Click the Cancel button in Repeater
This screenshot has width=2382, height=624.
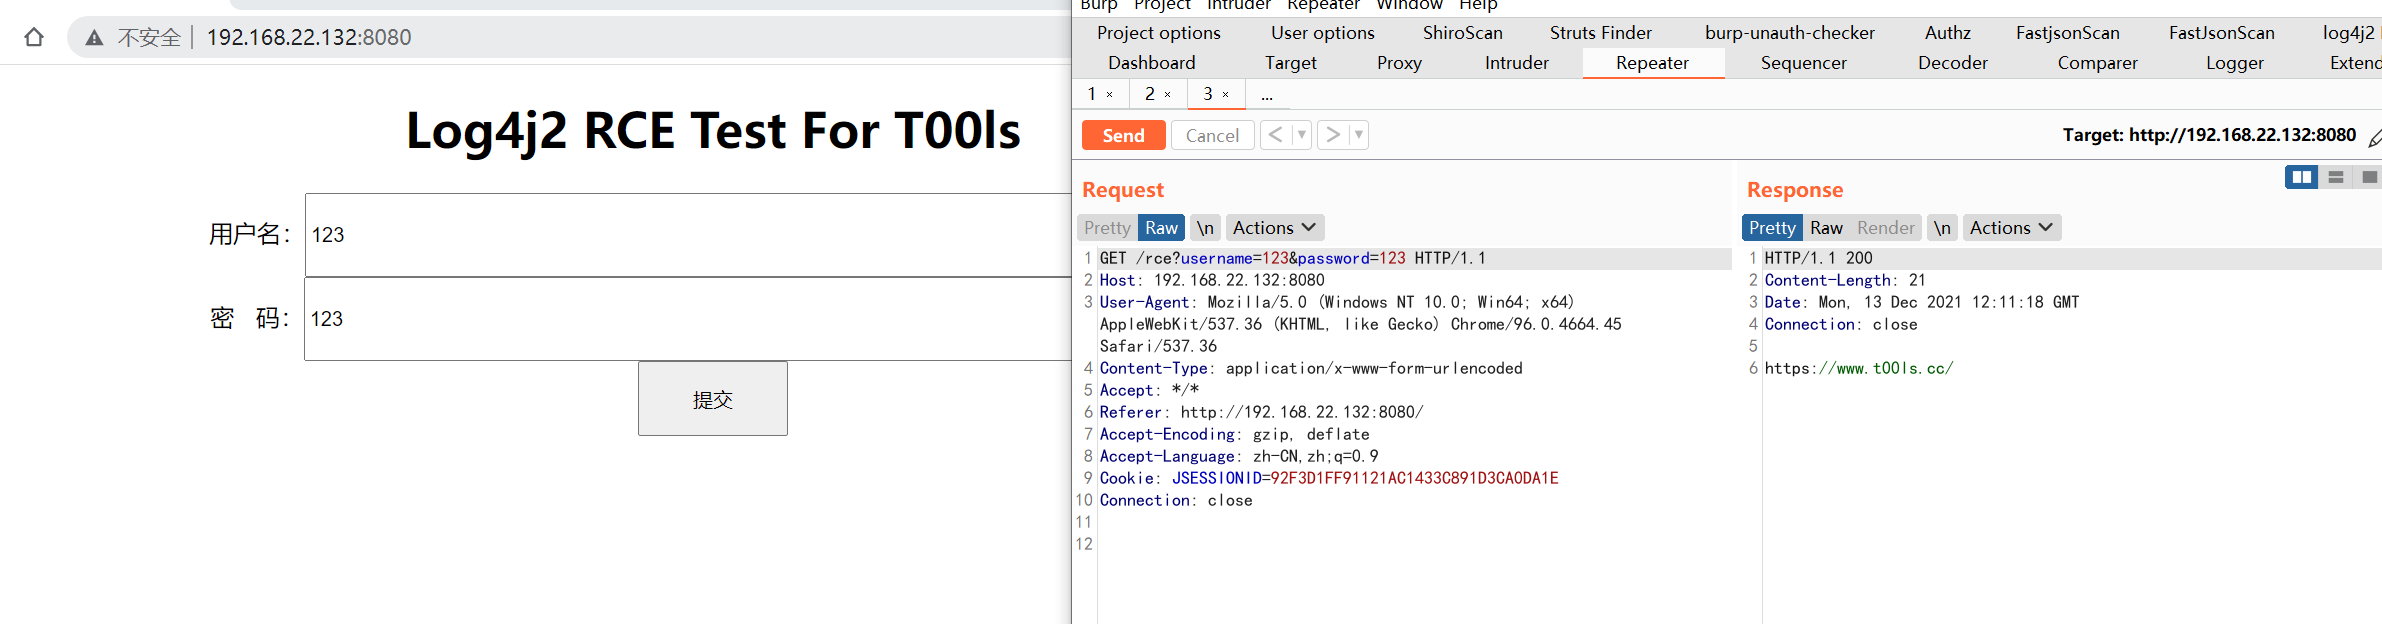[1212, 135]
